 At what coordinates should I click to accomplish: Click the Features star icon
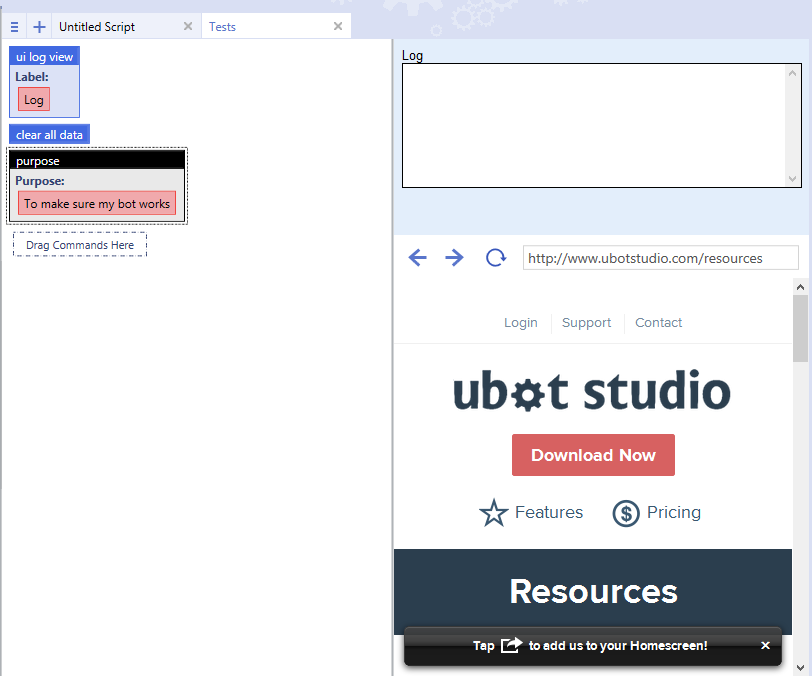494,513
